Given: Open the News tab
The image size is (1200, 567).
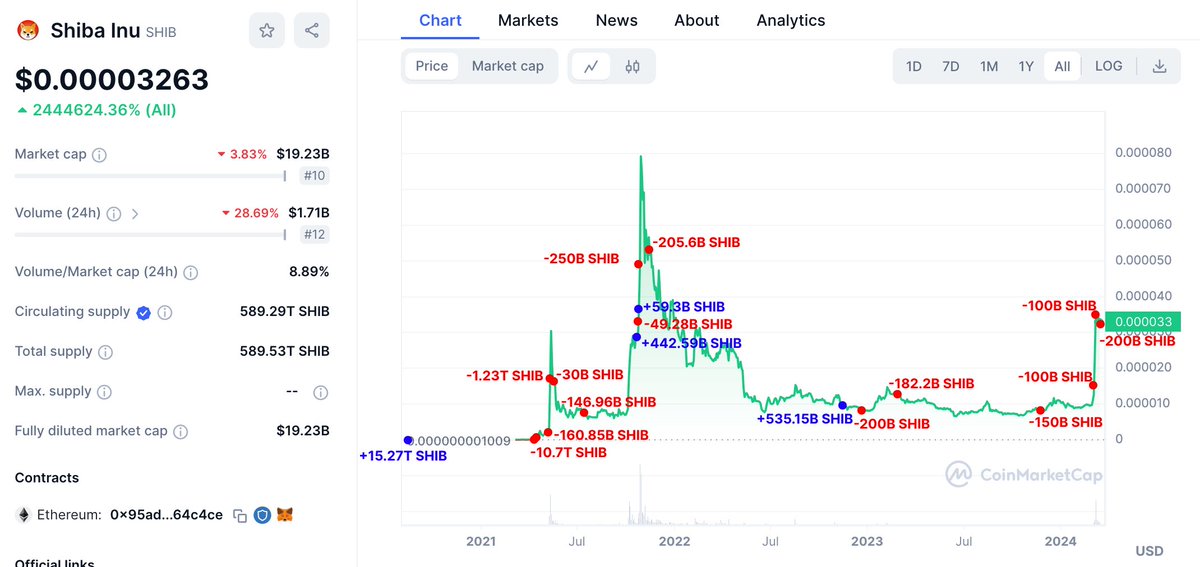Looking at the screenshot, I should 616,20.
